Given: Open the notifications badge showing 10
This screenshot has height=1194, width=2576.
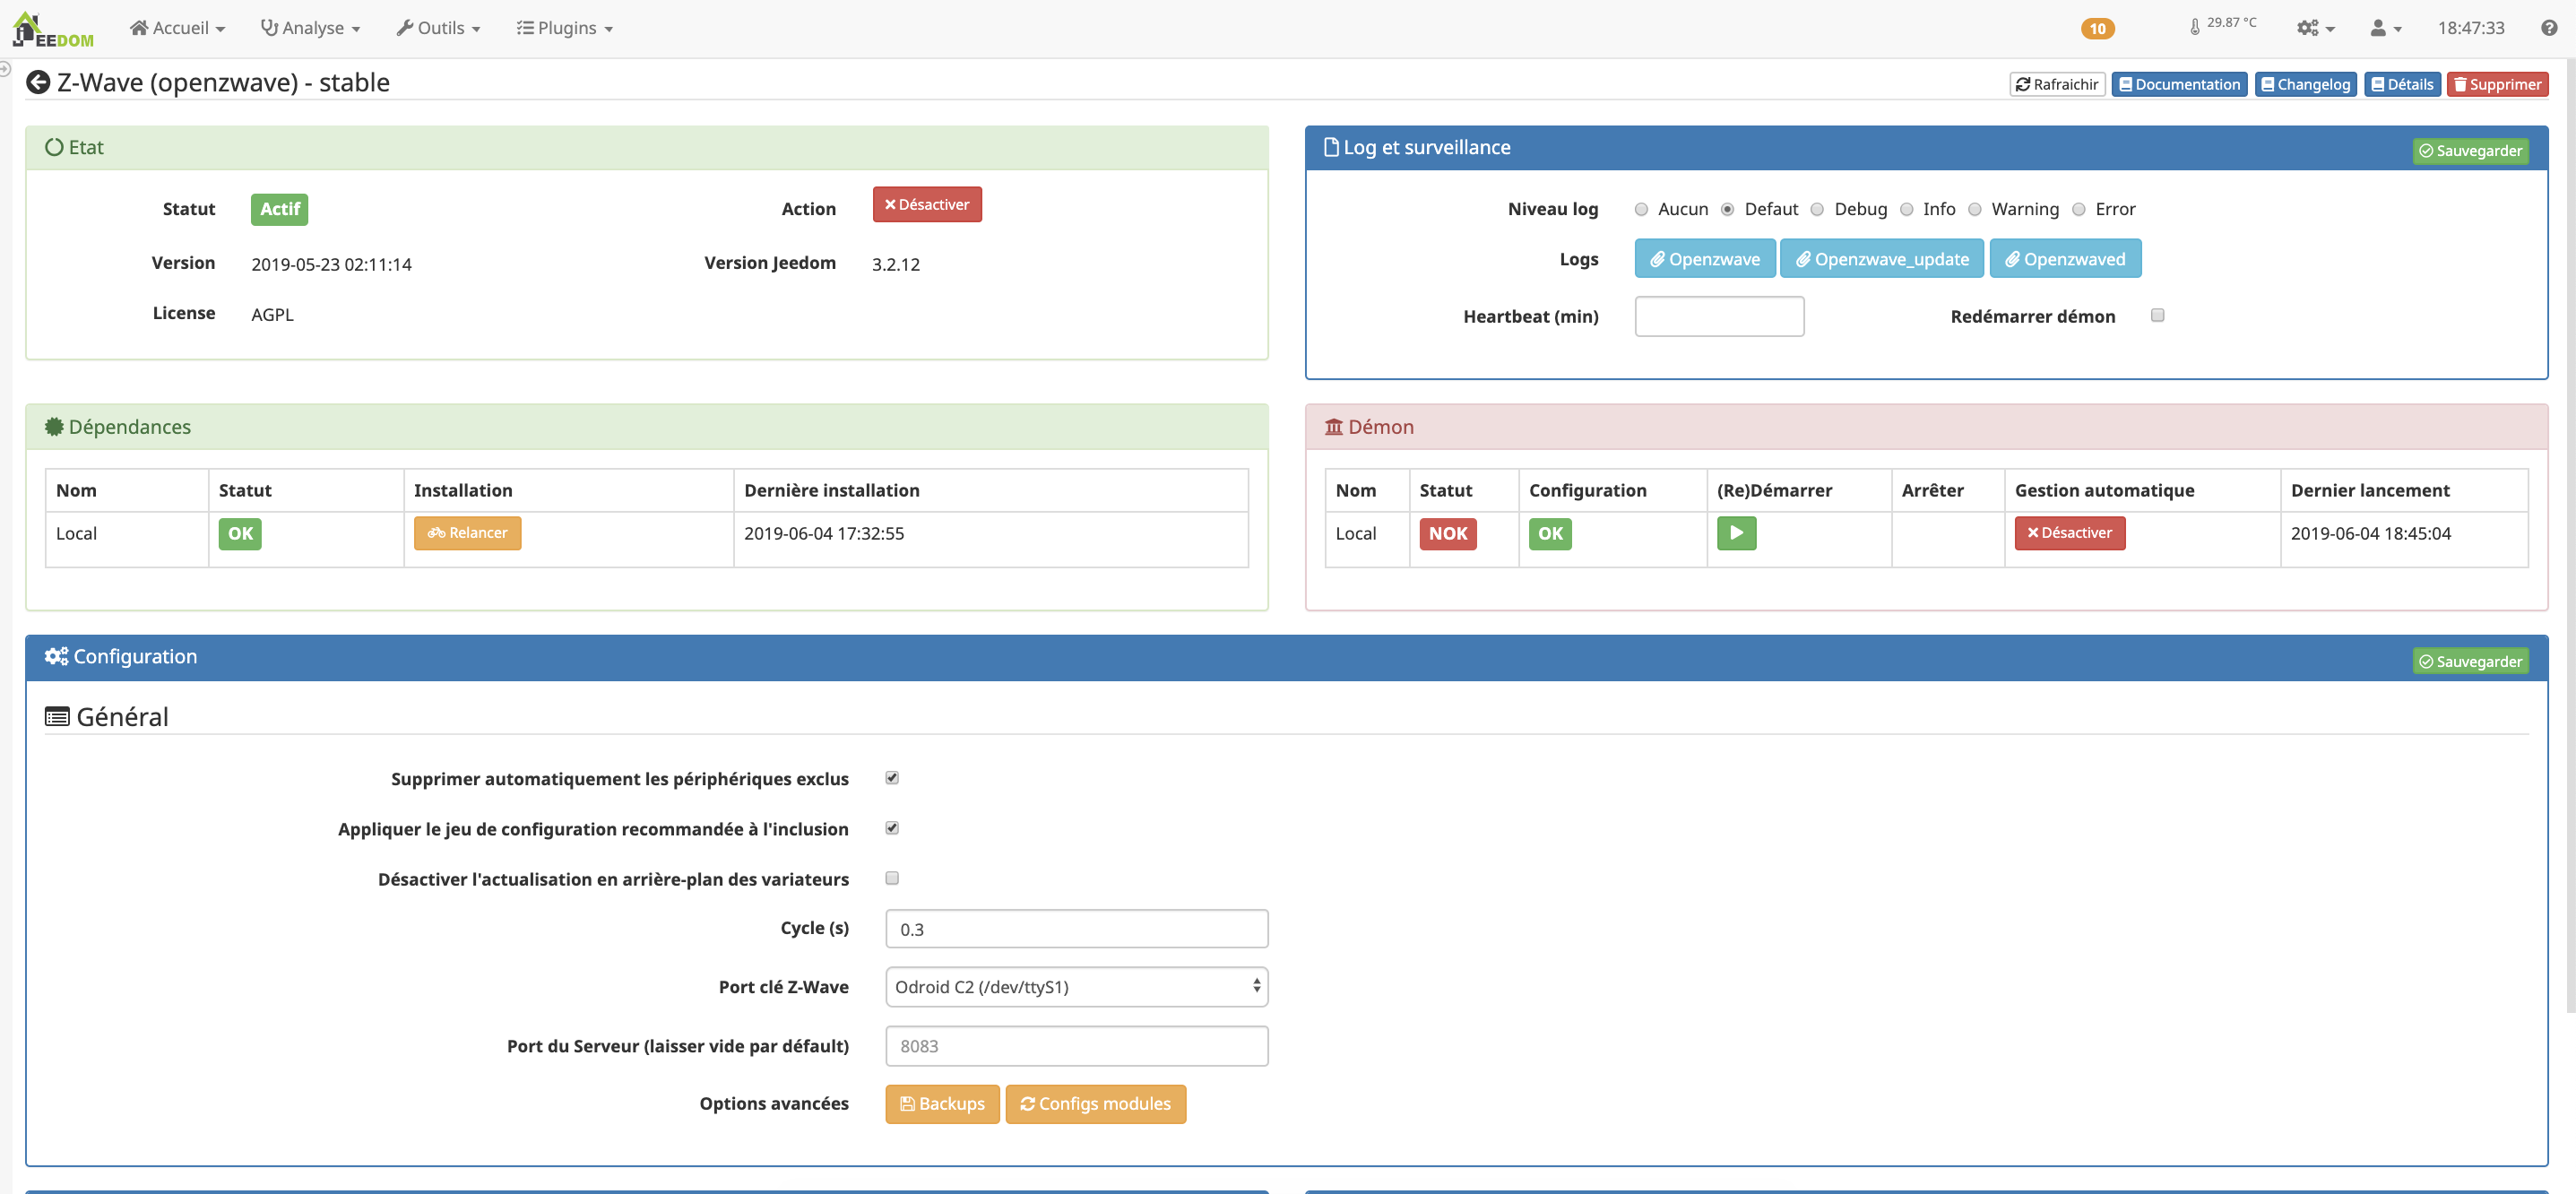Looking at the screenshot, I should pos(2097,28).
